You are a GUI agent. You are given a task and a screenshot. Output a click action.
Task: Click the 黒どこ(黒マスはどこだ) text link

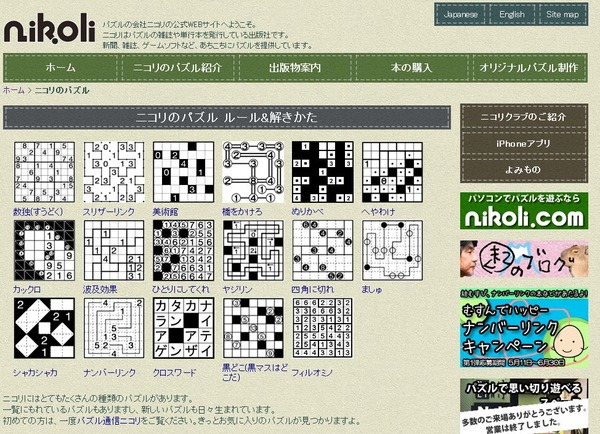click(x=255, y=372)
